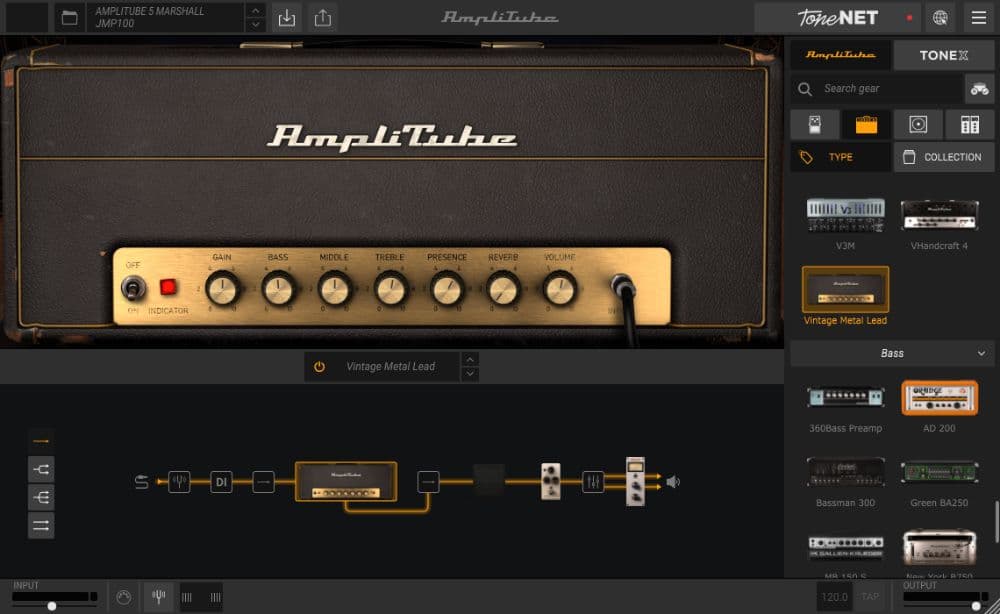The image size is (1000, 614).
Task: Select the white stomp pedal in chain
Action: (550, 481)
